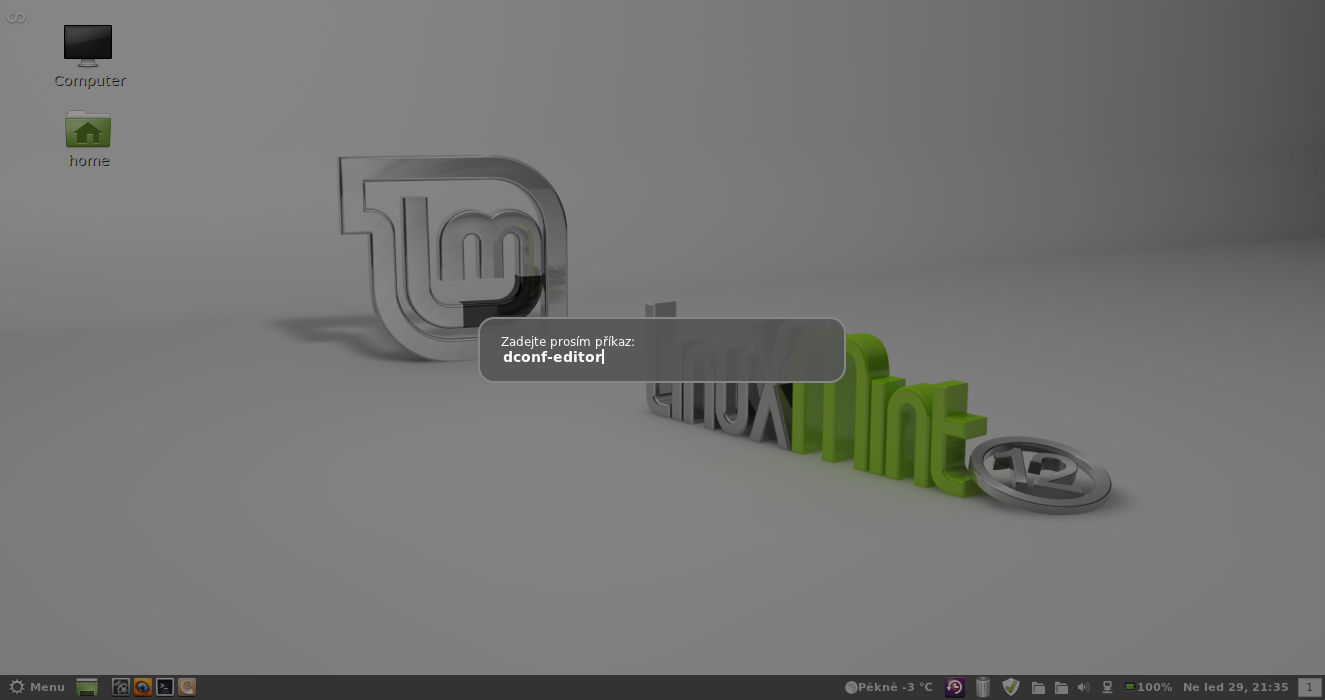
Task: Launch the blue eye application in panel
Action: pos(143,687)
